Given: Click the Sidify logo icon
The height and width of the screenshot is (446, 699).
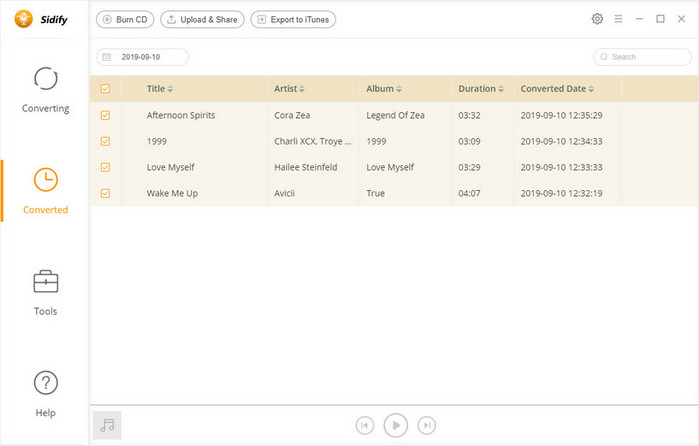Looking at the screenshot, I should coord(24,19).
